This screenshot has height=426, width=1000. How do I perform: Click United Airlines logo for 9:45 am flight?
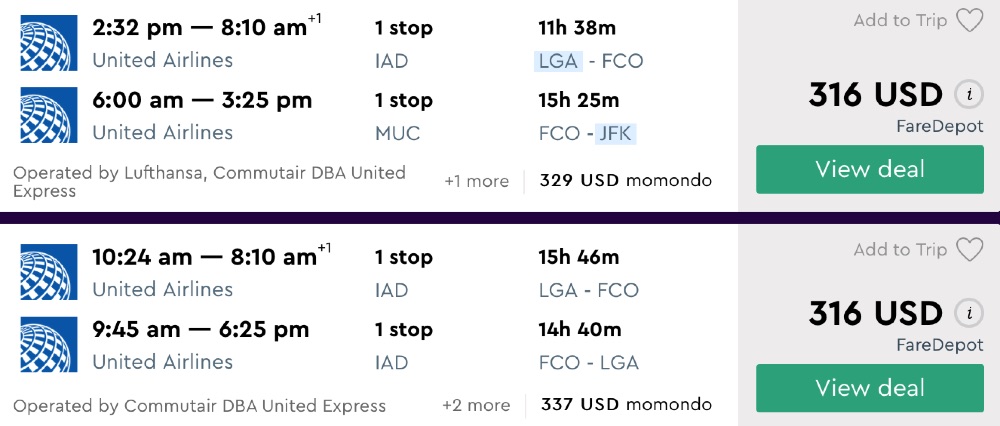tap(49, 345)
